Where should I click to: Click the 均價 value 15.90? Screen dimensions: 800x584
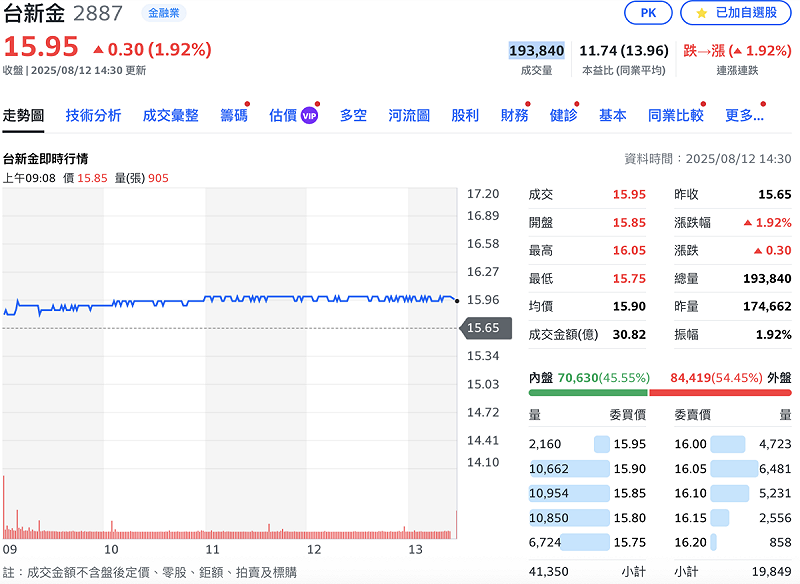pyautogui.click(x=629, y=307)
